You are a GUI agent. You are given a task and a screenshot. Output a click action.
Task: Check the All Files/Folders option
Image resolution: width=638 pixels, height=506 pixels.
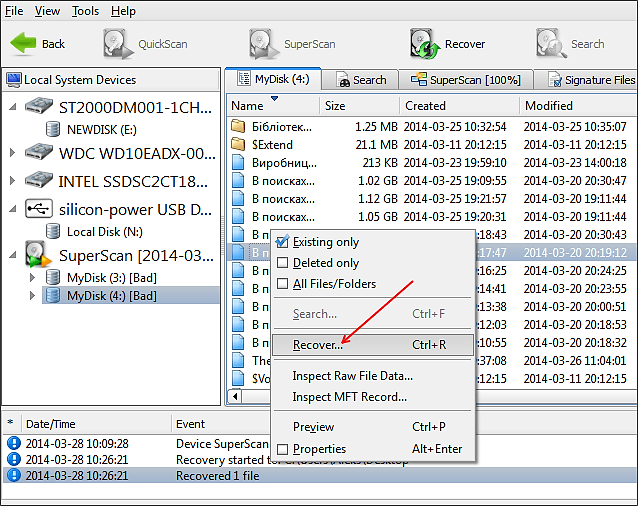tap(282, 284)
